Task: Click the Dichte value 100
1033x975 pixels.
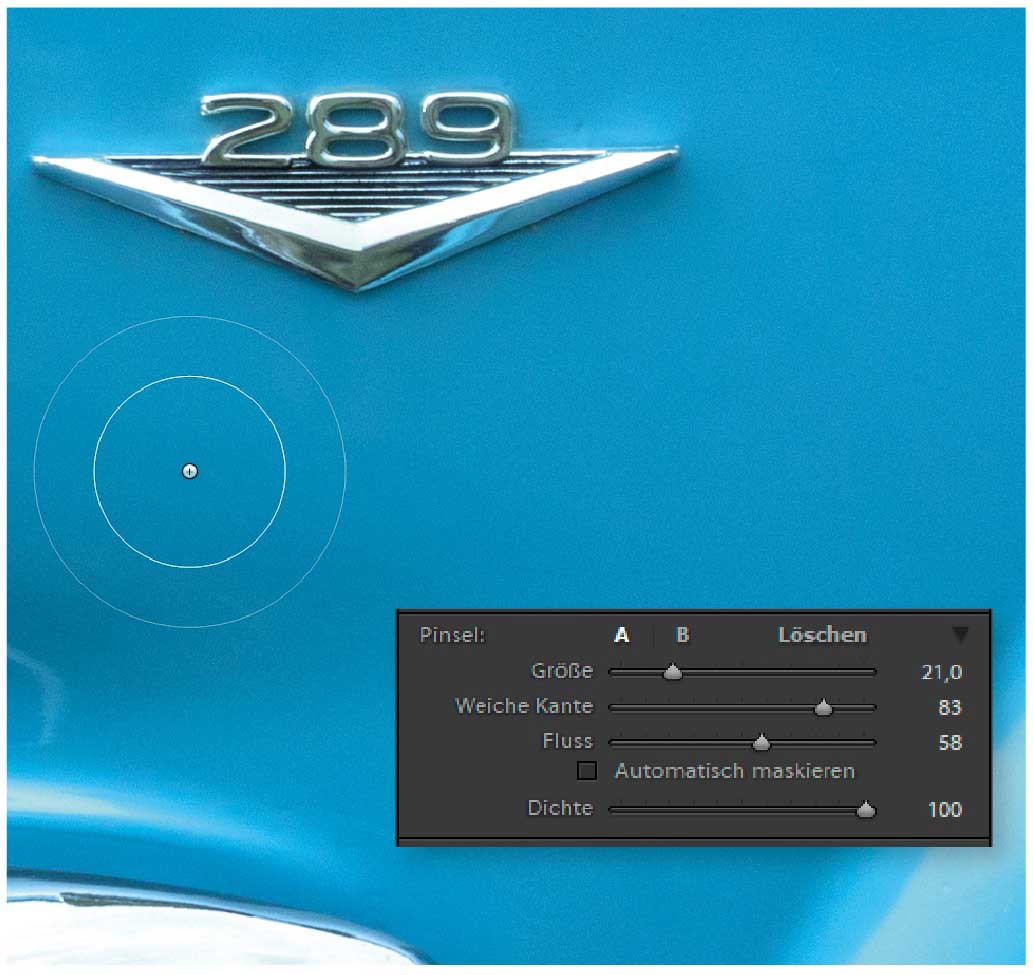Action: click(945, 810)
